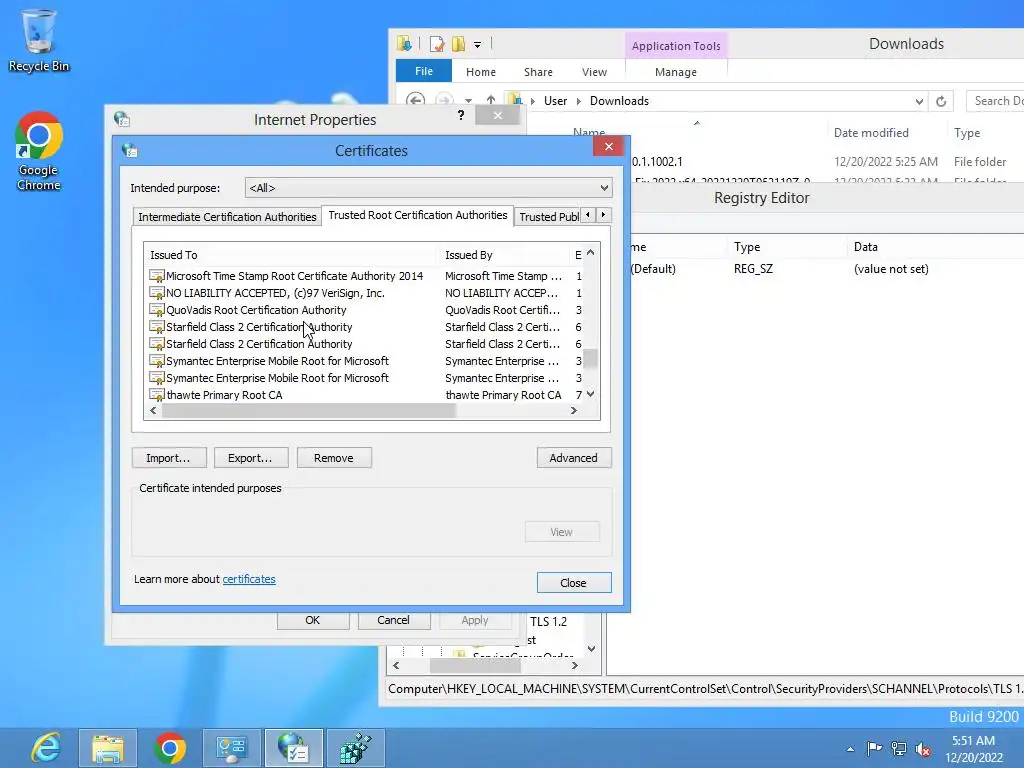
Task: Click Internet Properties title bar icon
Action: pos(121,119)
